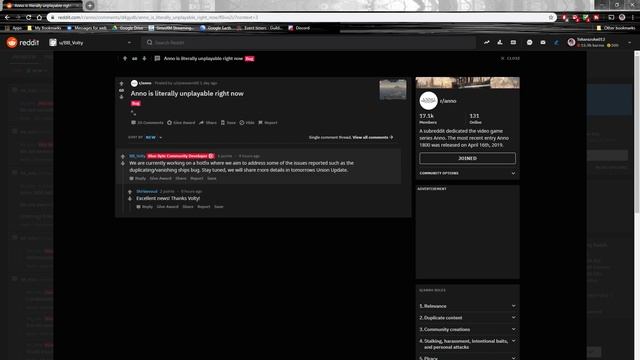The height and width of the screenshot is (360, 640).
Task: Downvote the post in the sticky top bar
Action: click(x=144, y=58)
